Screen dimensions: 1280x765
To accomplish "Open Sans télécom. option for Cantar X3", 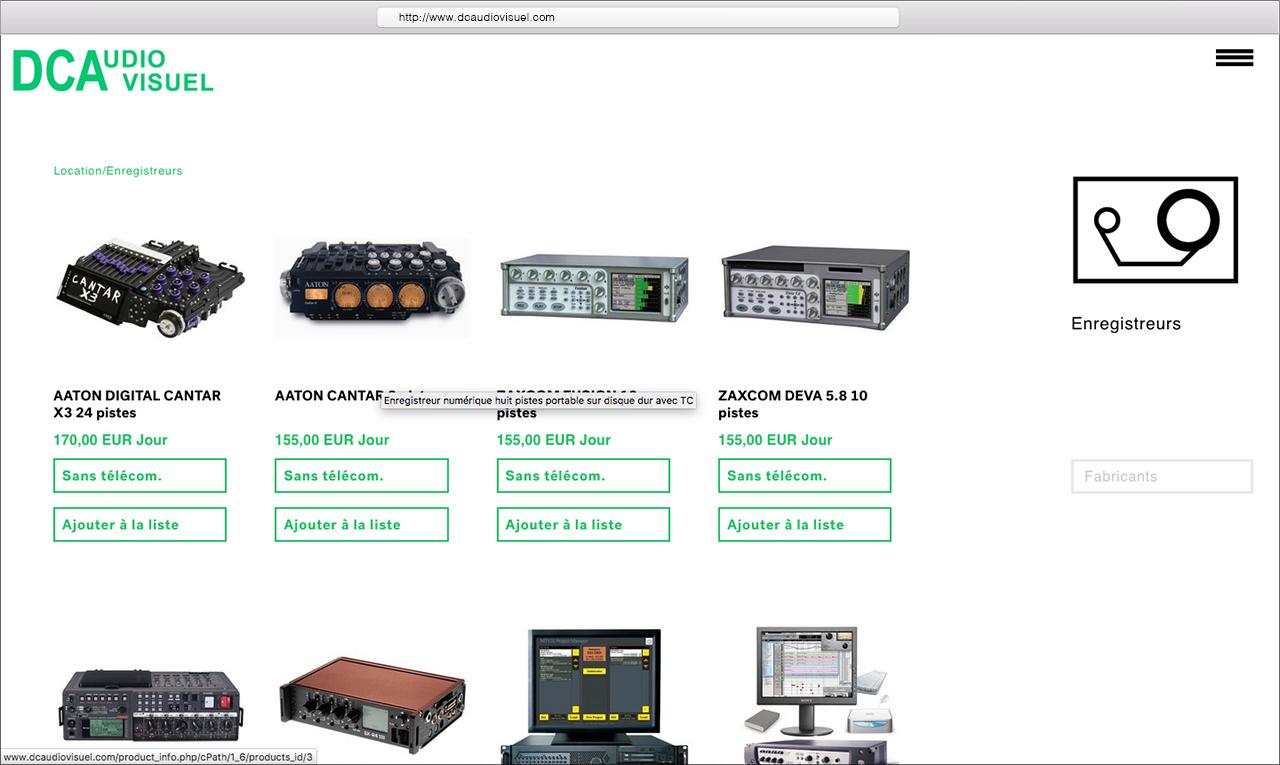I will click(x=140, y=476).
